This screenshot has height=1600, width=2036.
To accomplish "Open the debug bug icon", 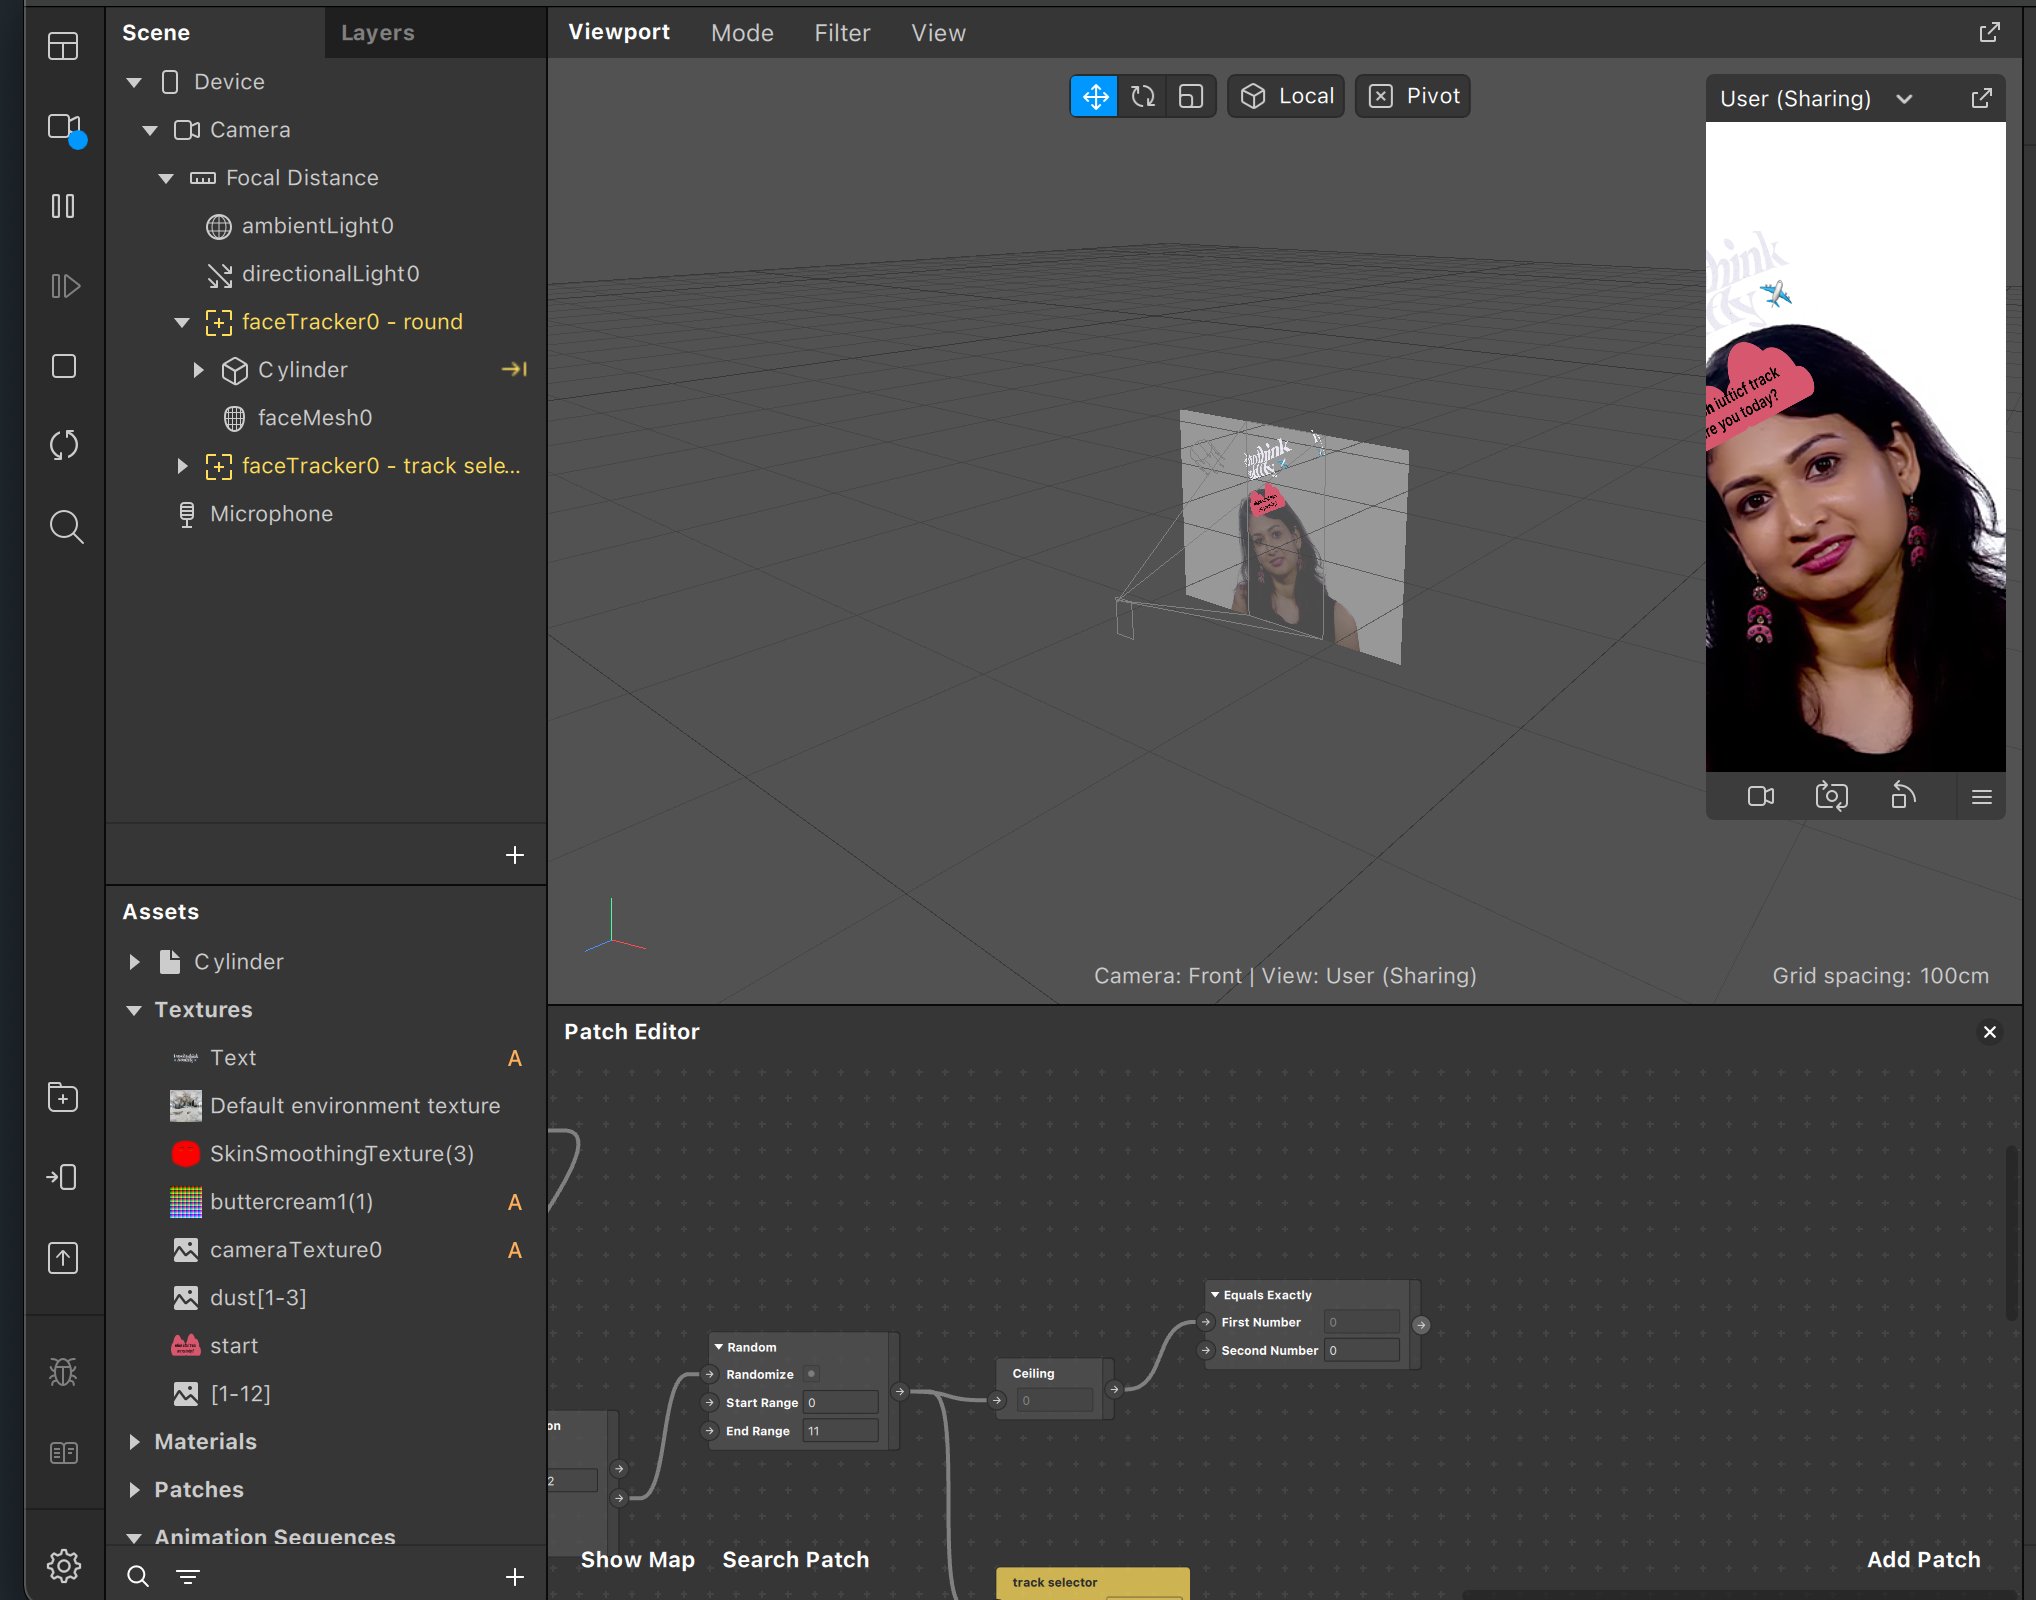I will click(x=63, y=1372).
